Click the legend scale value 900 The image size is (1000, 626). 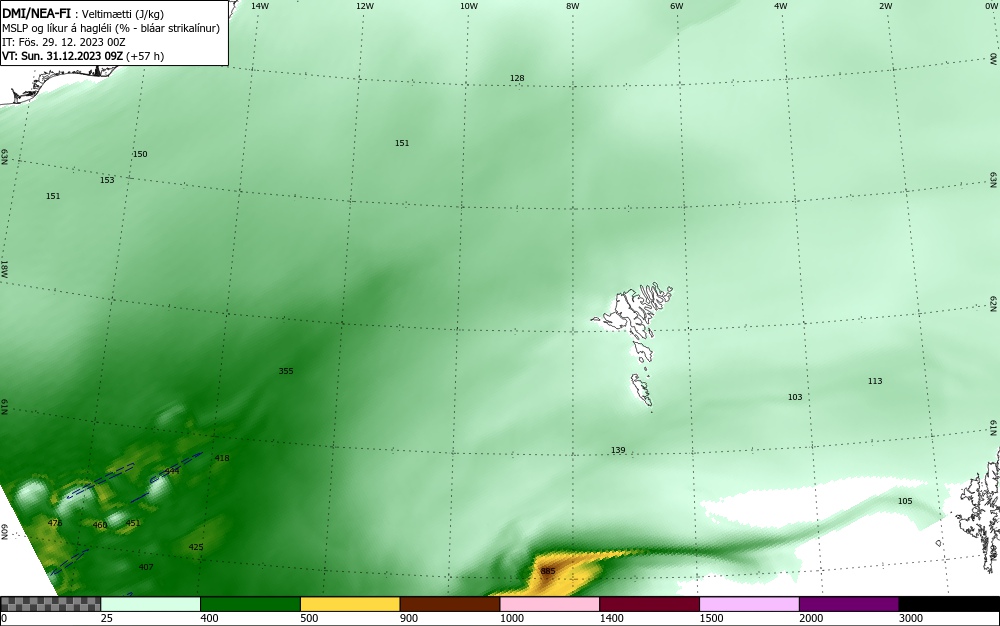[x=409, y=618]
